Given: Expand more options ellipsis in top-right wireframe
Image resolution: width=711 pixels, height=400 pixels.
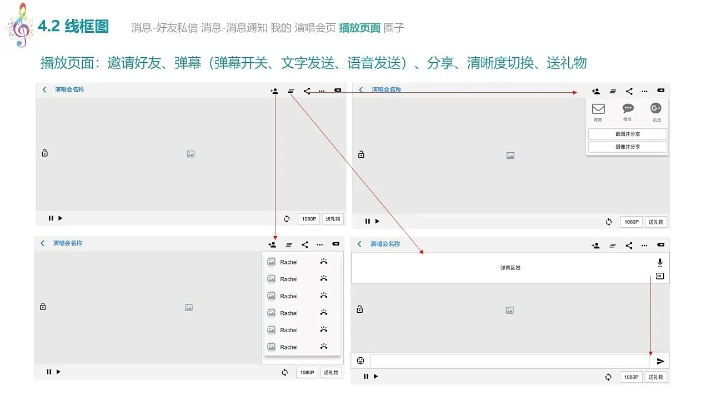Looking at the screenshot, I should (x=645, y=90).
